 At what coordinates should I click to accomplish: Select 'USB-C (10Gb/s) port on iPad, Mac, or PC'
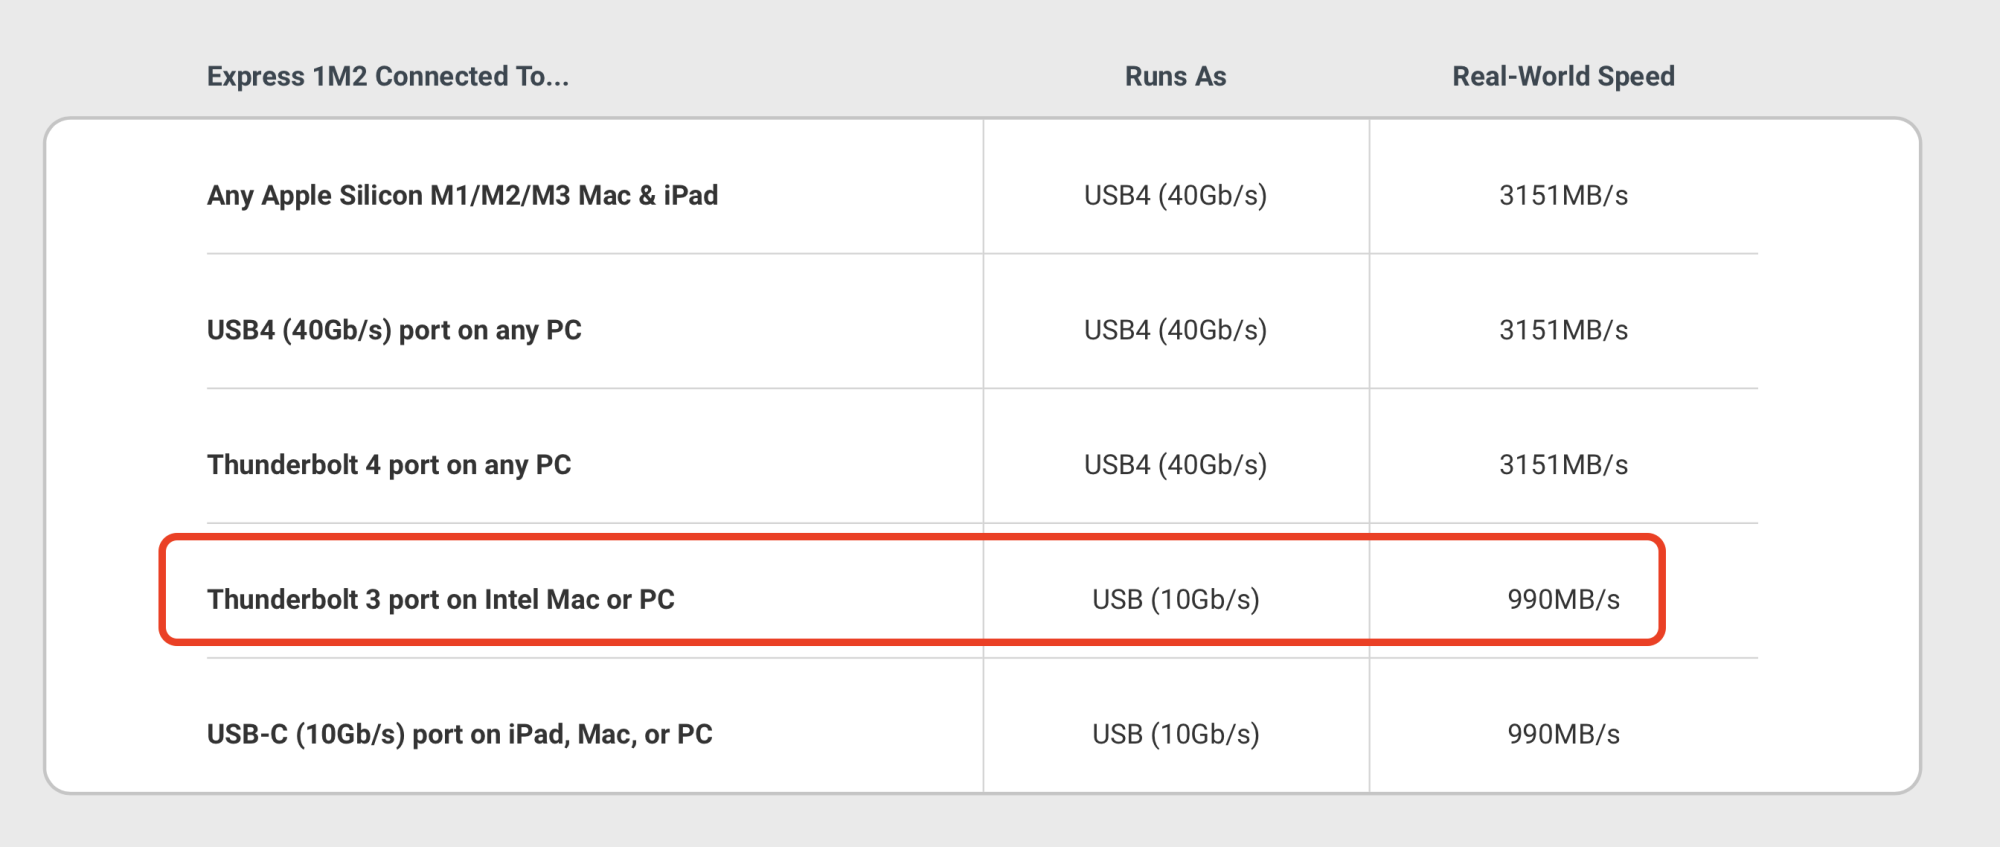point(459,734)
